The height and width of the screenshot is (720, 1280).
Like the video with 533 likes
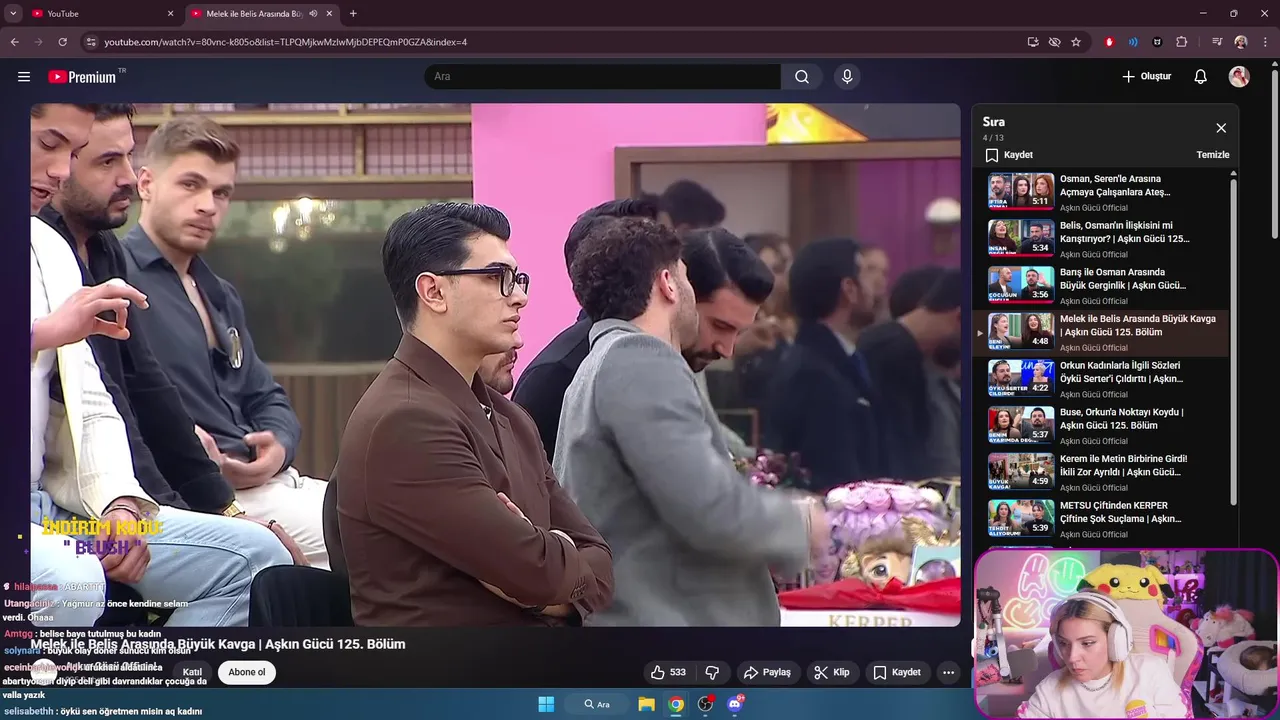(669, 673)
